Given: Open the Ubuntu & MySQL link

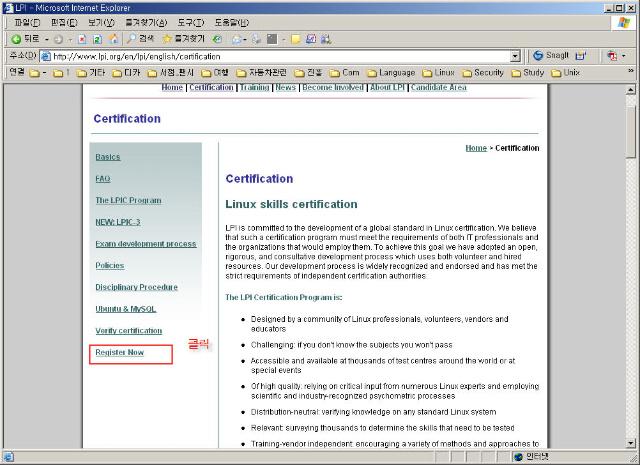Looking at the screenshot, I should click(126, 309).
